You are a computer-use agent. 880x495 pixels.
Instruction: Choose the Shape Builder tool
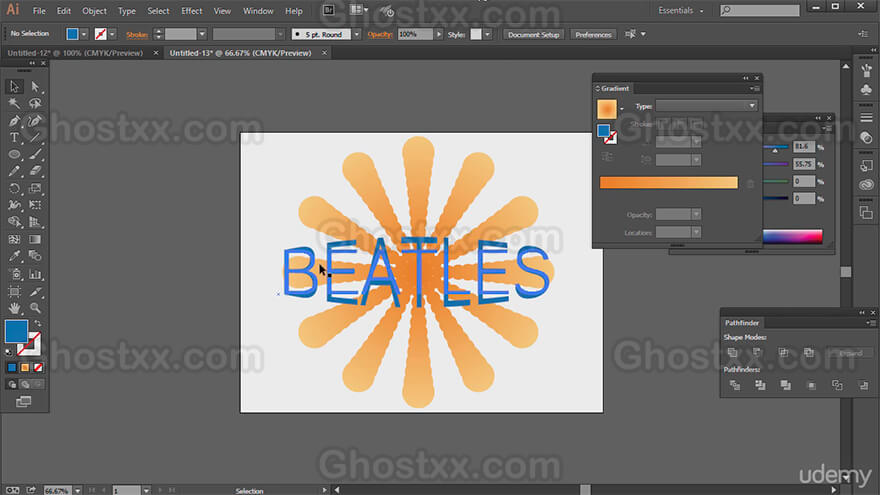(14, 222)
